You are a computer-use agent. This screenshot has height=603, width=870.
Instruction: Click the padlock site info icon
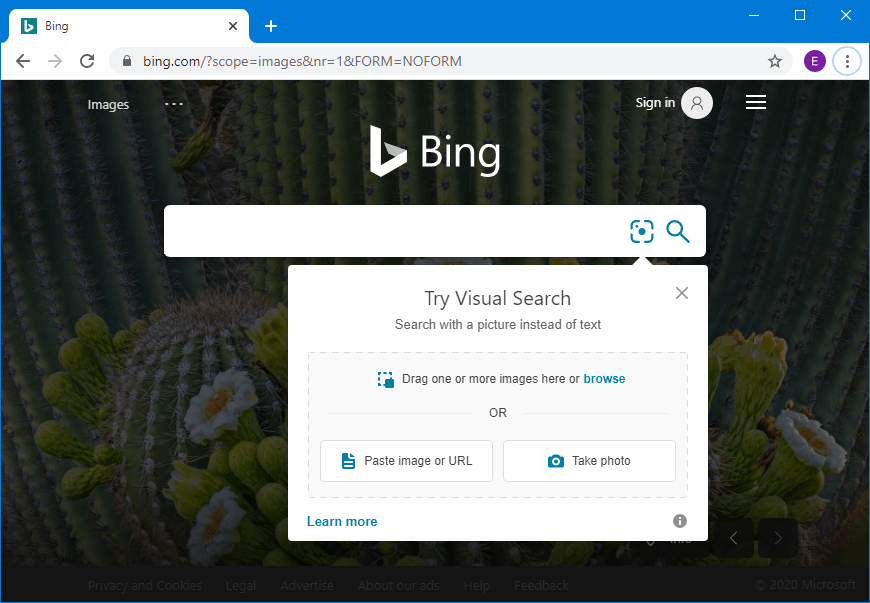point(127,61)
